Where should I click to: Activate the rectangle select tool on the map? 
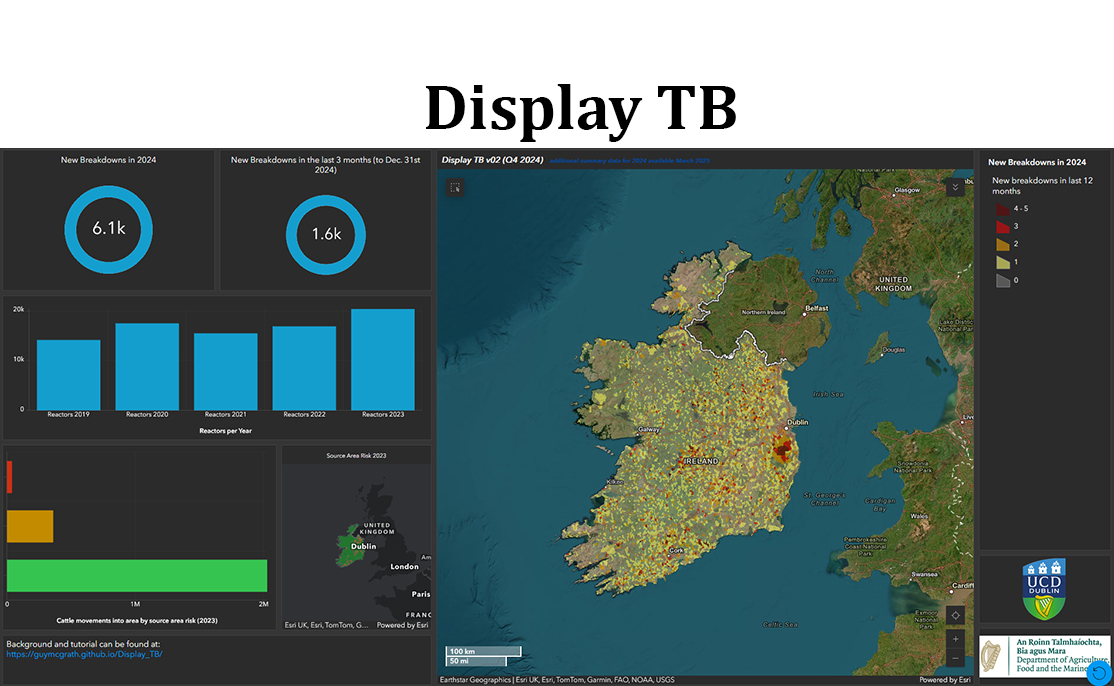(x=455, y=187)
